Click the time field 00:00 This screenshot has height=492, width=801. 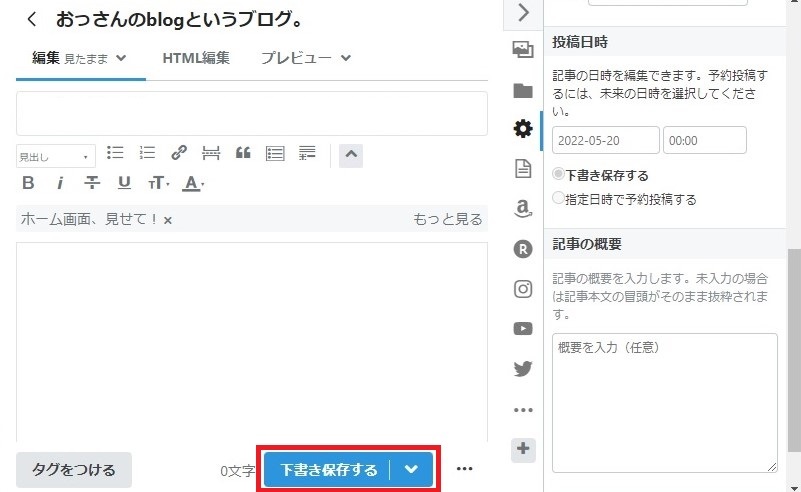coord(704,140)
